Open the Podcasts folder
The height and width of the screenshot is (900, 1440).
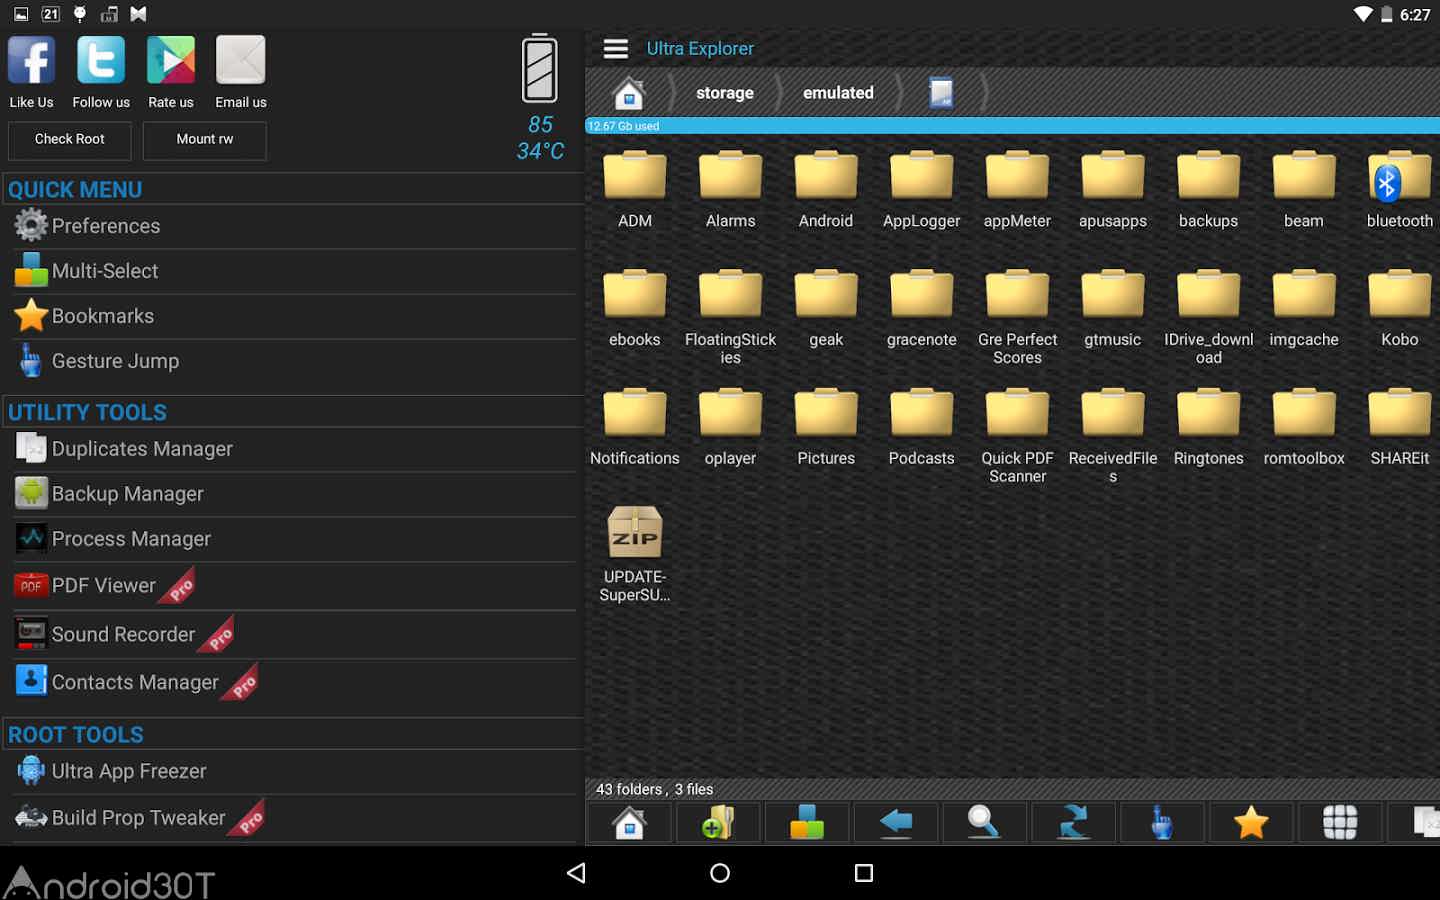click(x=922, y=428)
